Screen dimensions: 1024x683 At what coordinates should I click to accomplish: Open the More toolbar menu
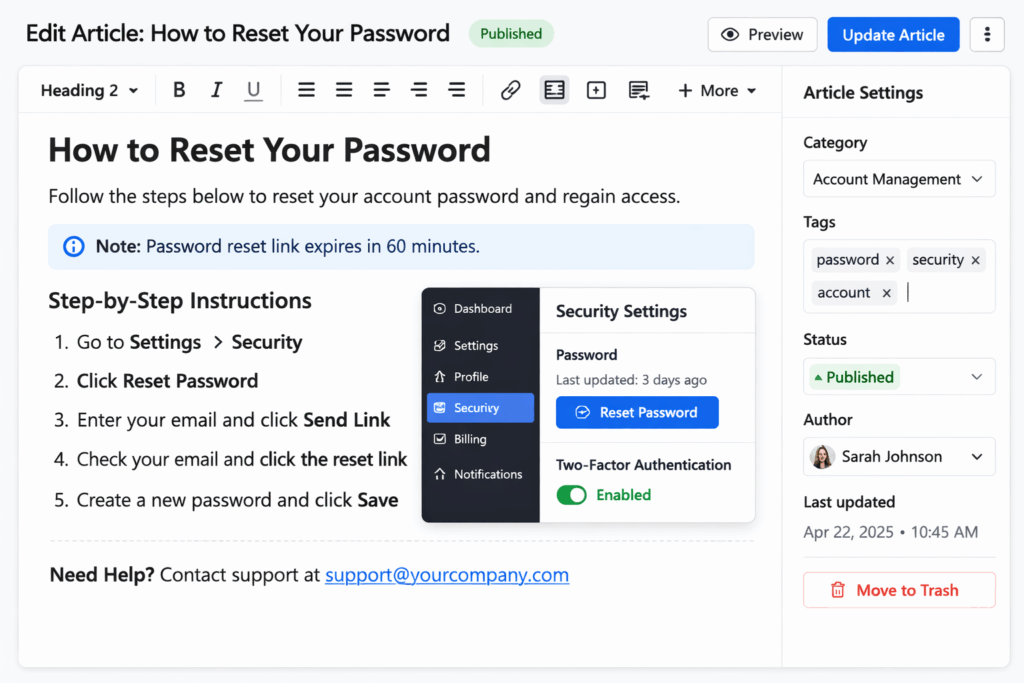tap(717, 90)
